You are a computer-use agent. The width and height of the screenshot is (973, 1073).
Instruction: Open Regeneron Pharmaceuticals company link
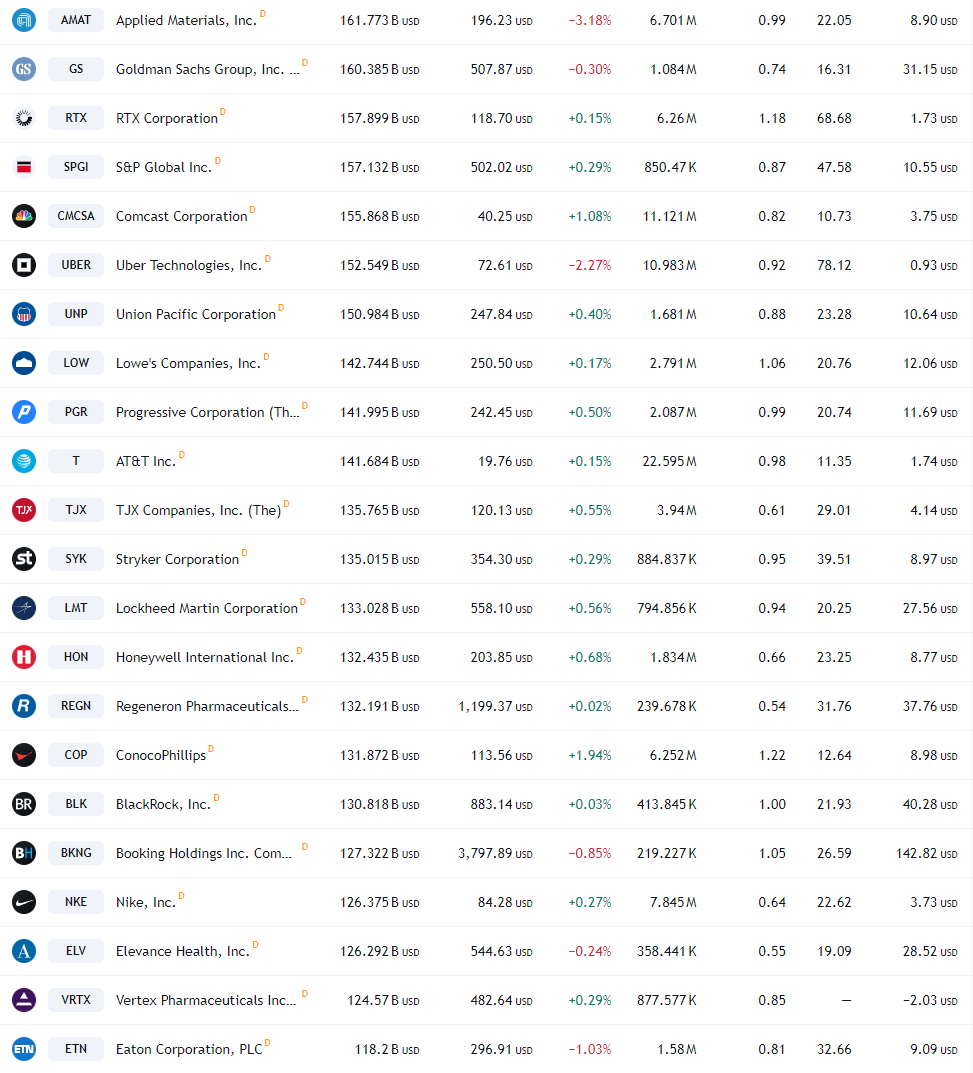point(207,706)
